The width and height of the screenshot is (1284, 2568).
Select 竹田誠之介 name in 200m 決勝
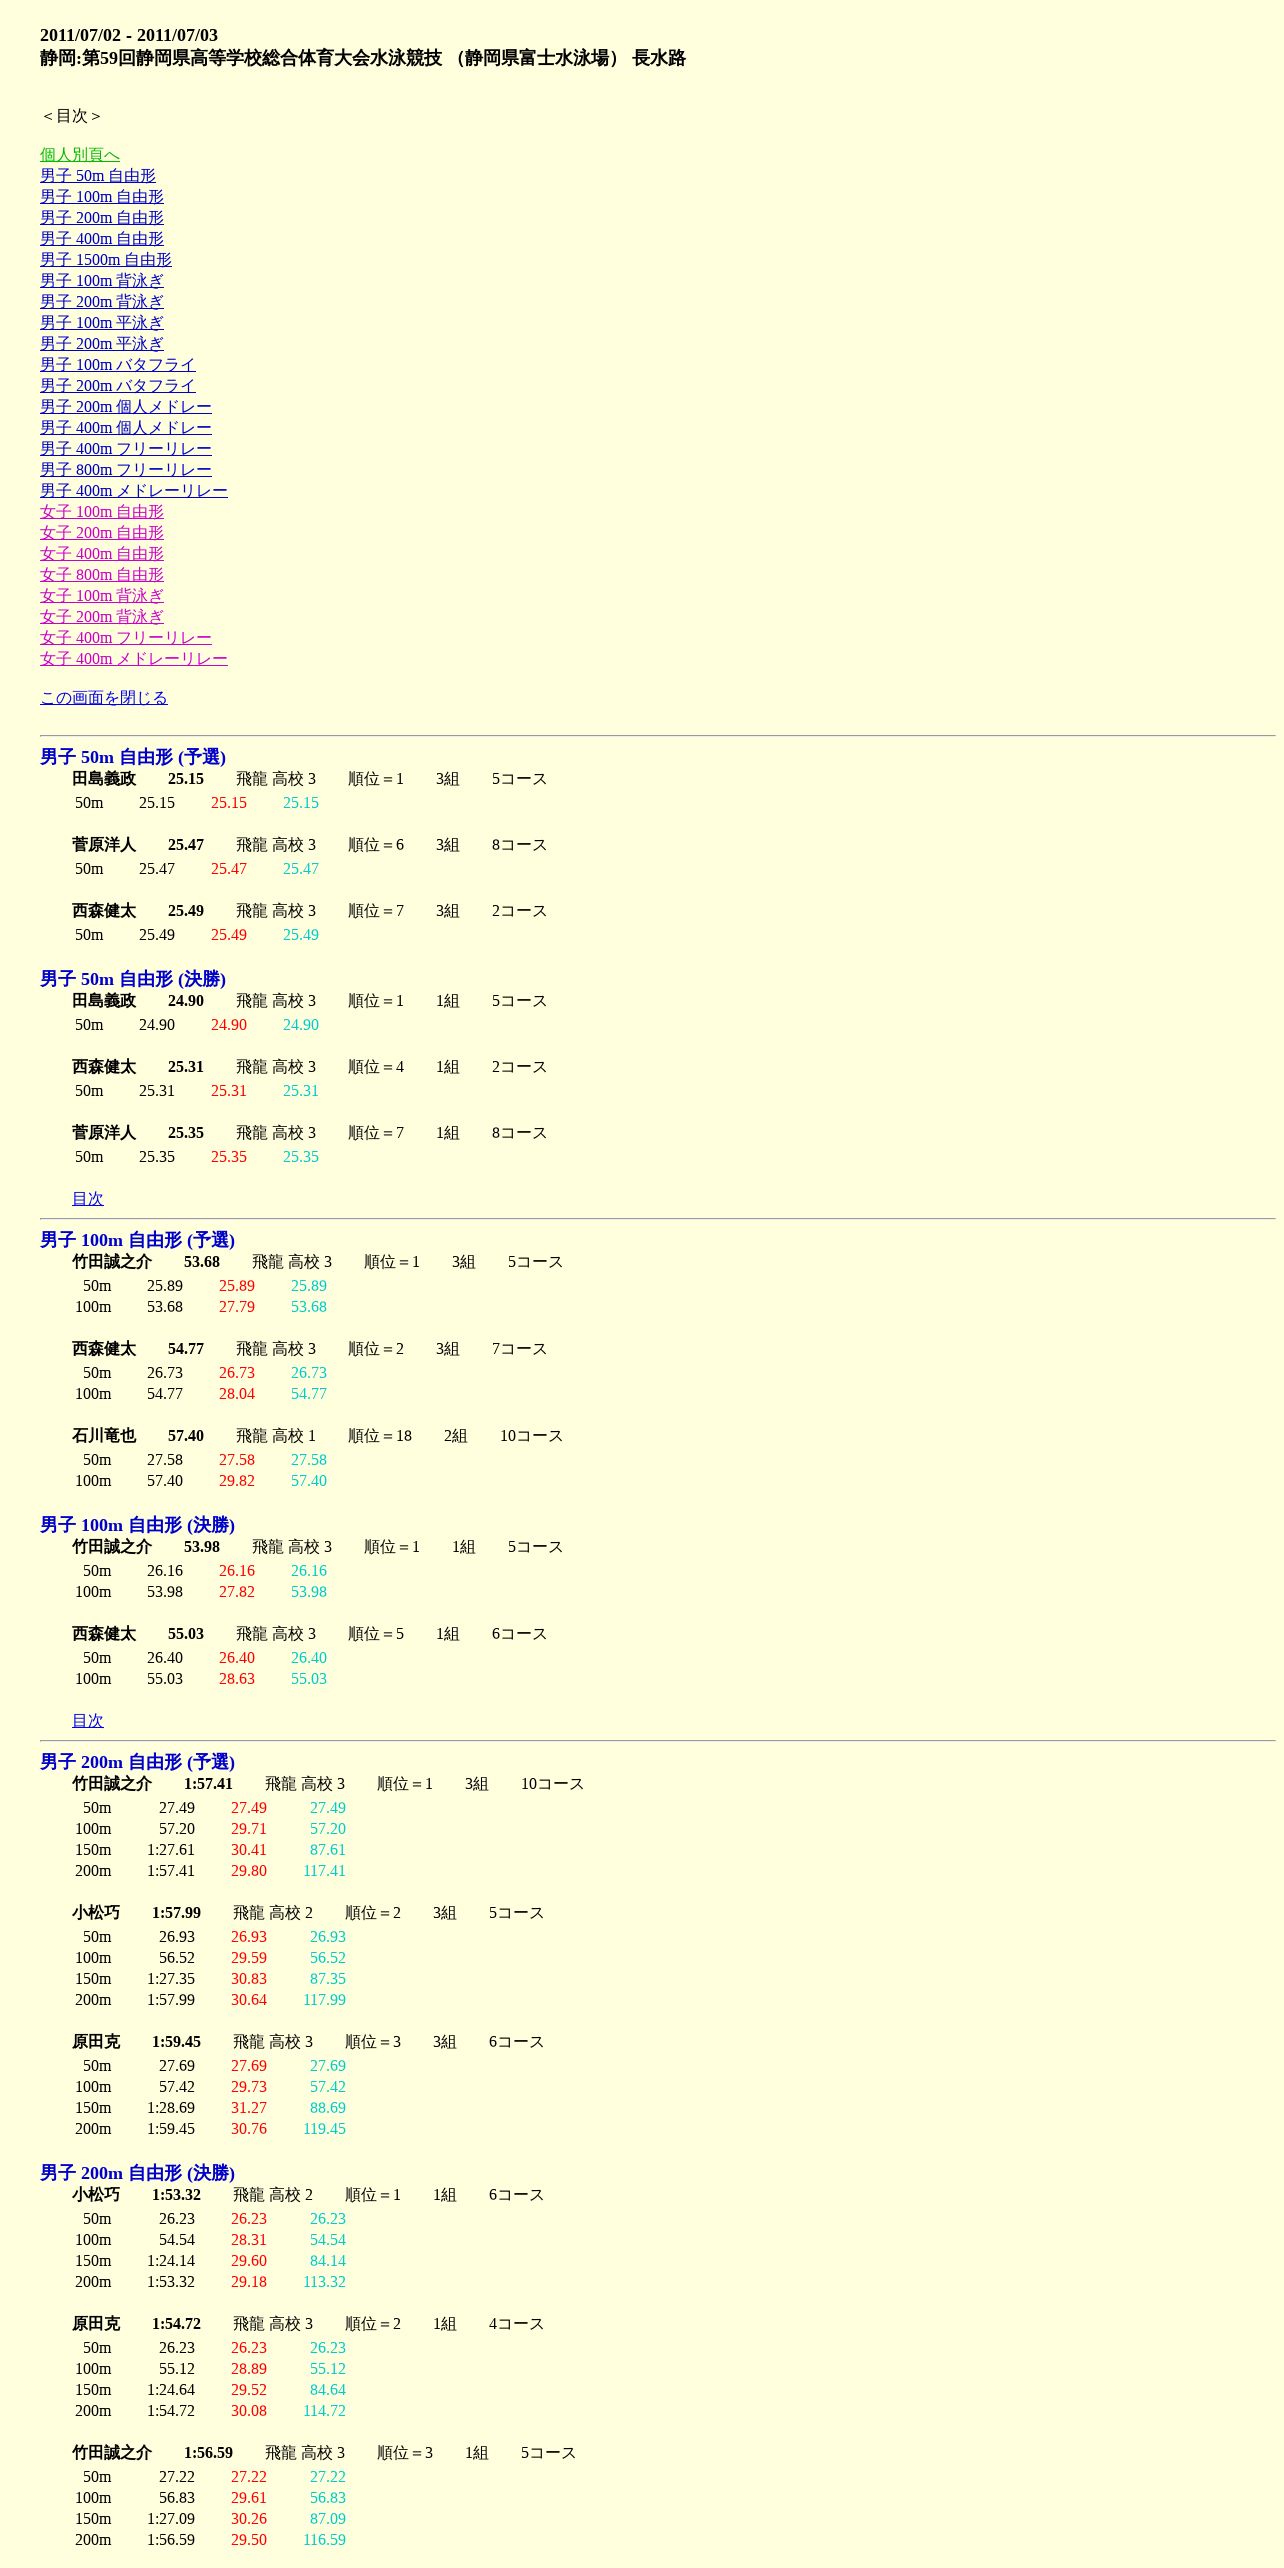click(112, 2453)
